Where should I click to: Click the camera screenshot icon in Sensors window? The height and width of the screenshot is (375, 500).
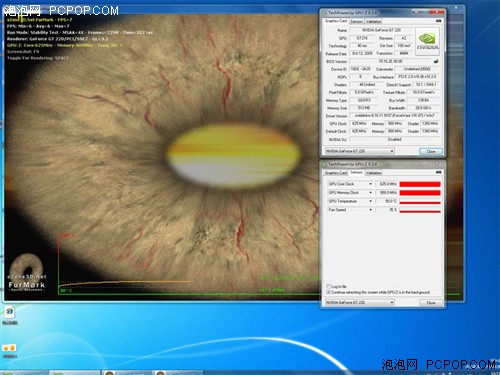[438, 172]
